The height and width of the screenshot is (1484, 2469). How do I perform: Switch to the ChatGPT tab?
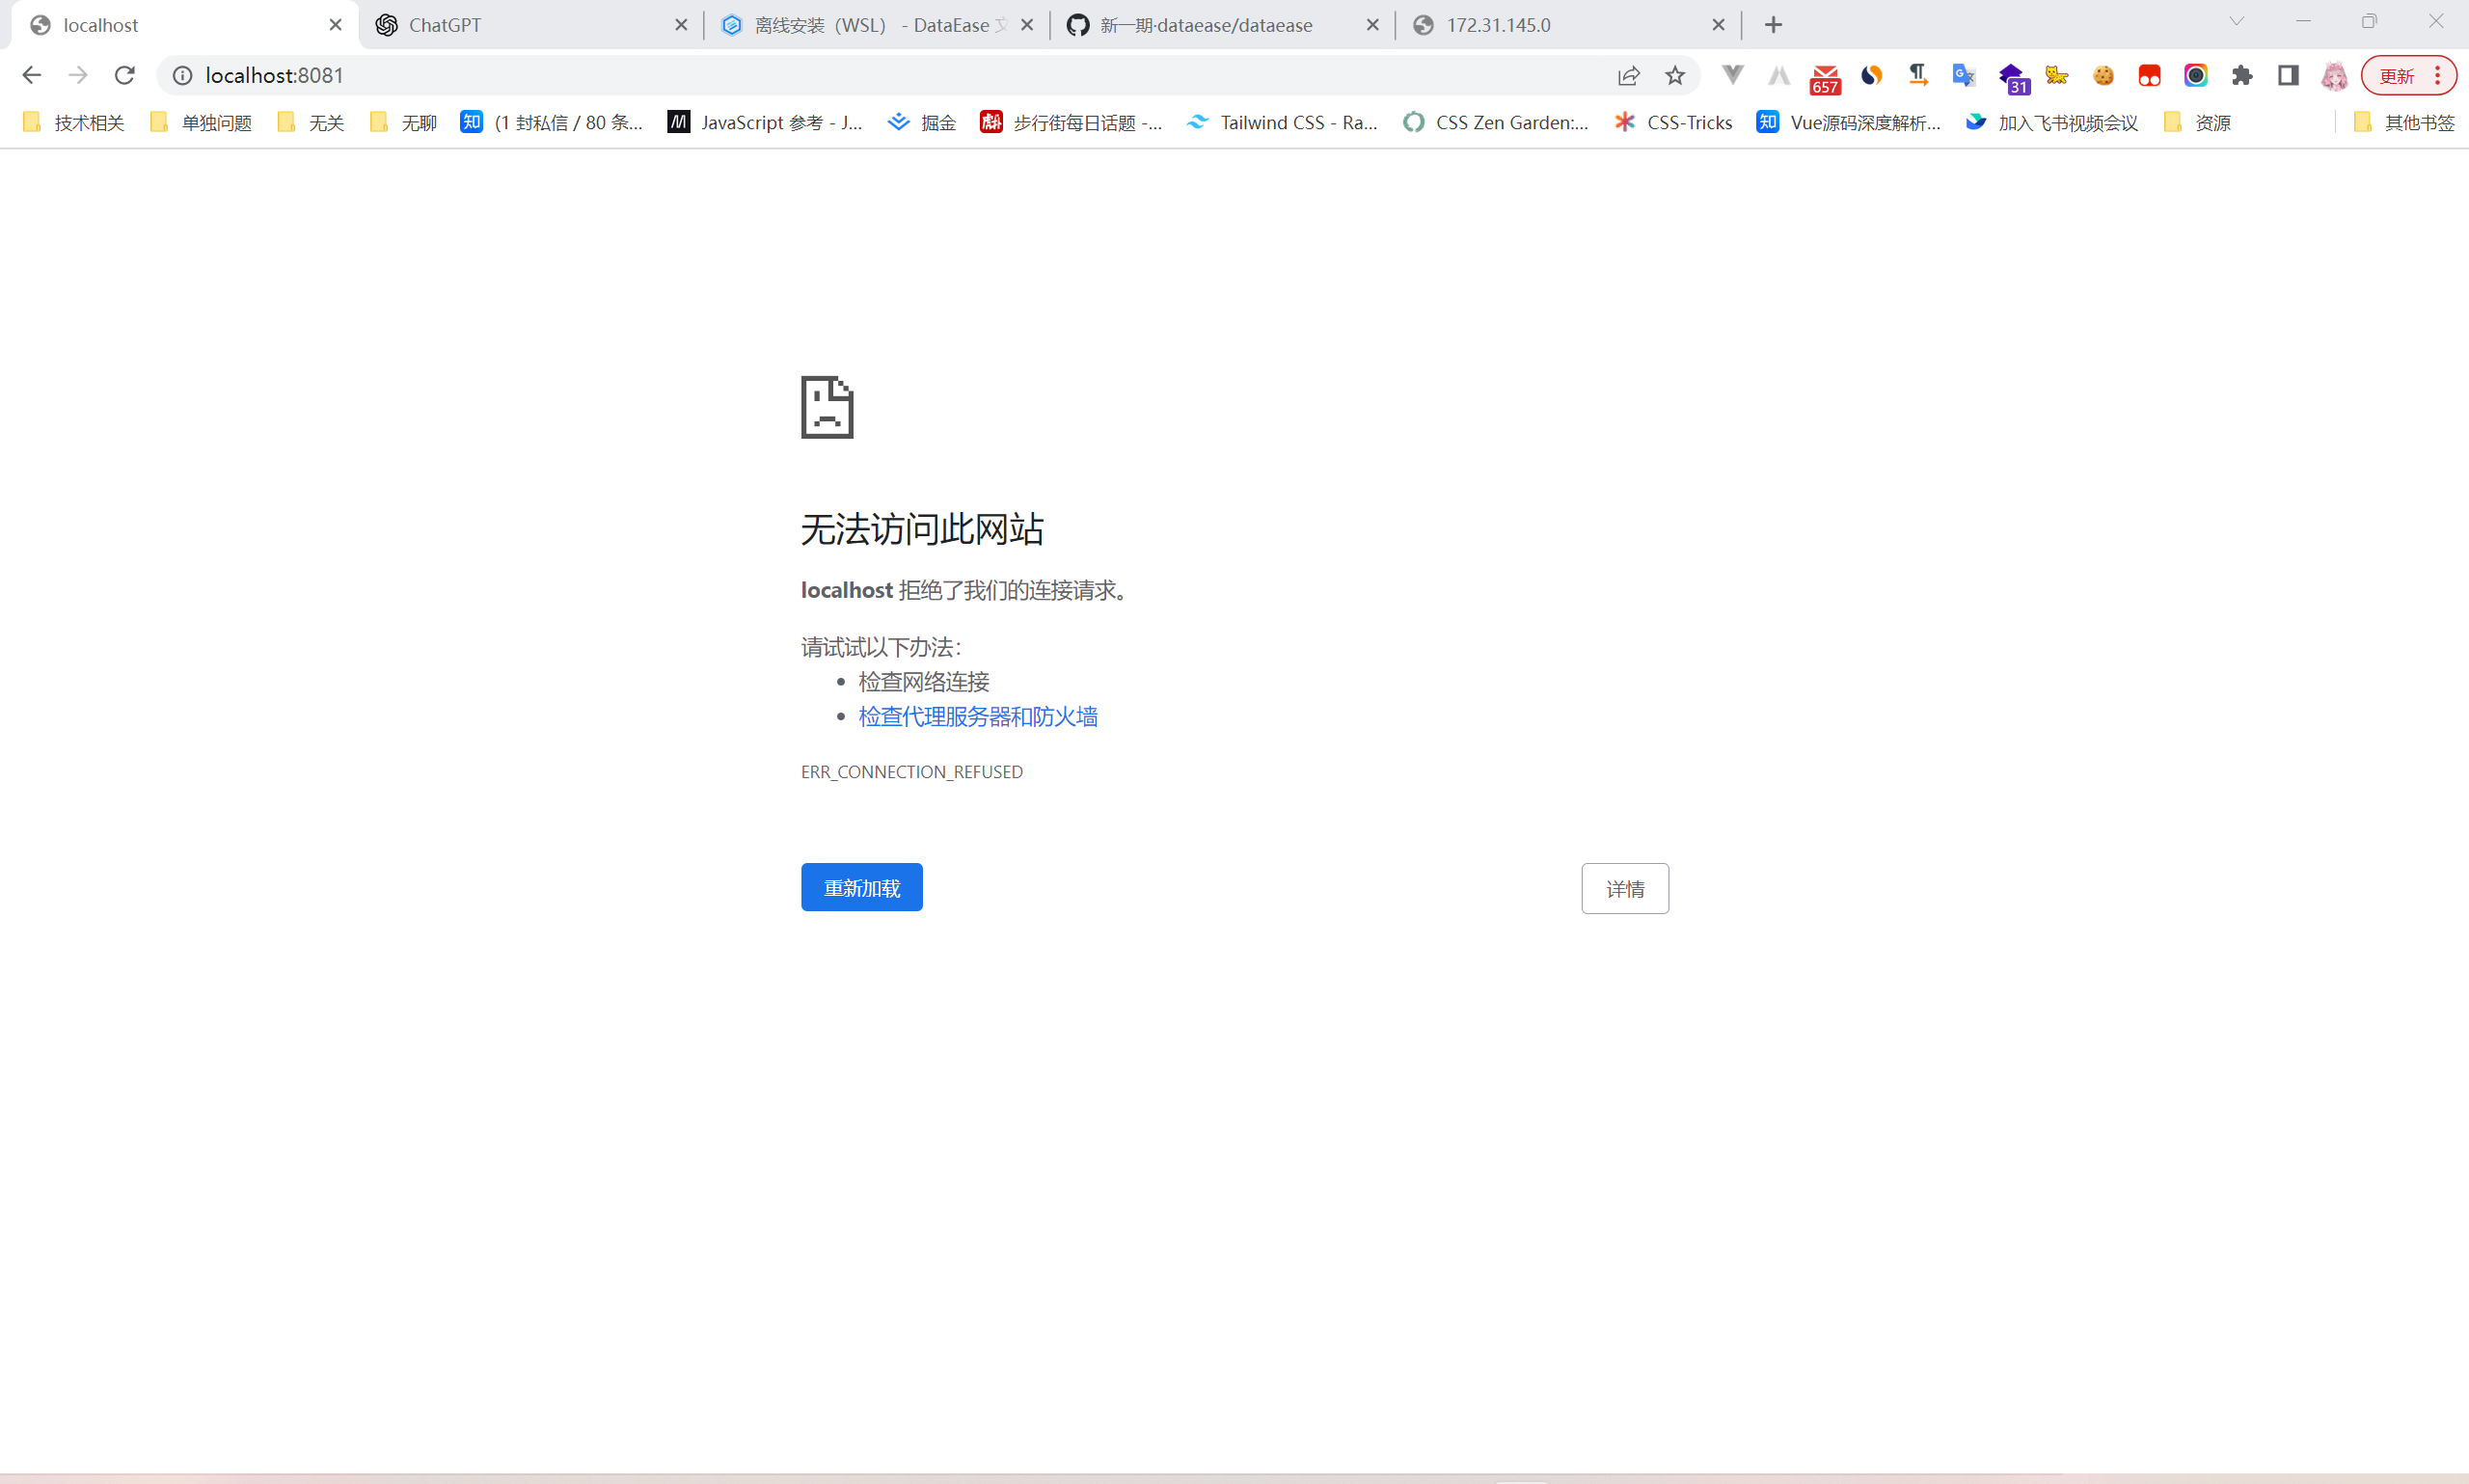pyautogui.click(x=530, y=25)
